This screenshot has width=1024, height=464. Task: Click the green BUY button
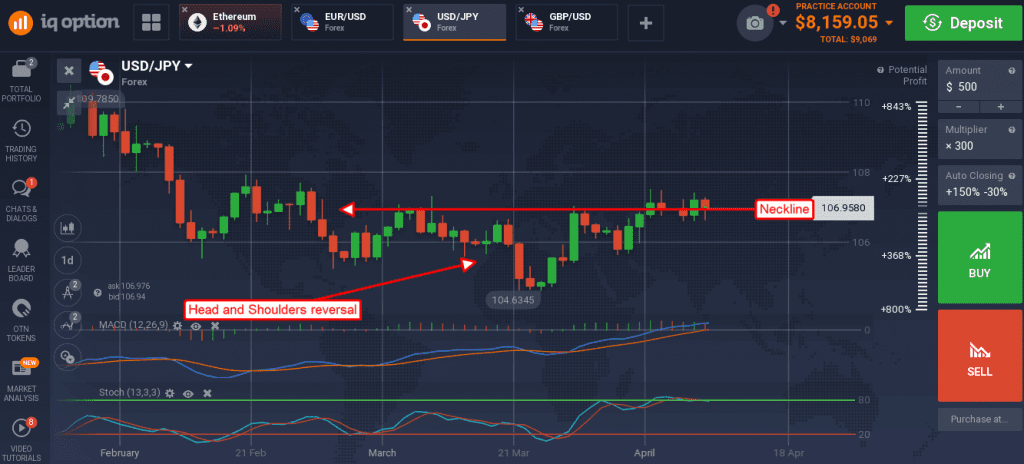point(980,257)
